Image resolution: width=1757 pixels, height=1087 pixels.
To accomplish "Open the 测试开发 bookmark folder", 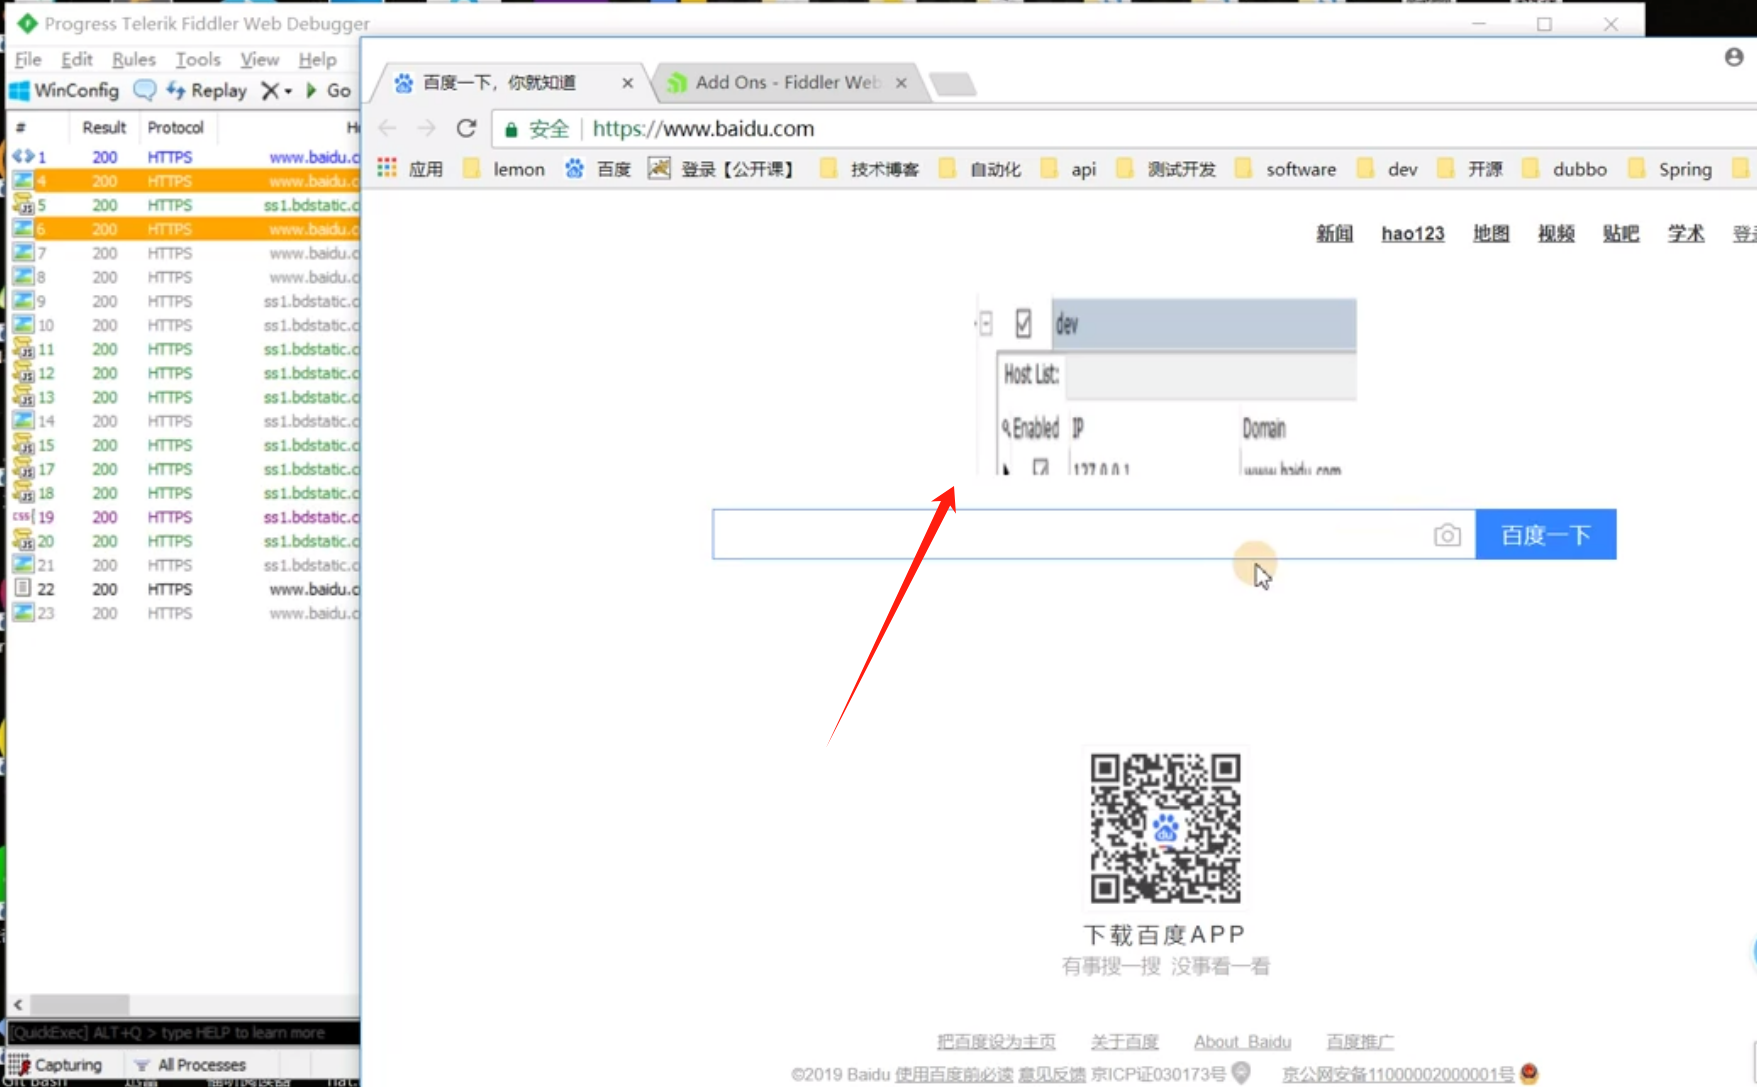I will [1166, 169].
